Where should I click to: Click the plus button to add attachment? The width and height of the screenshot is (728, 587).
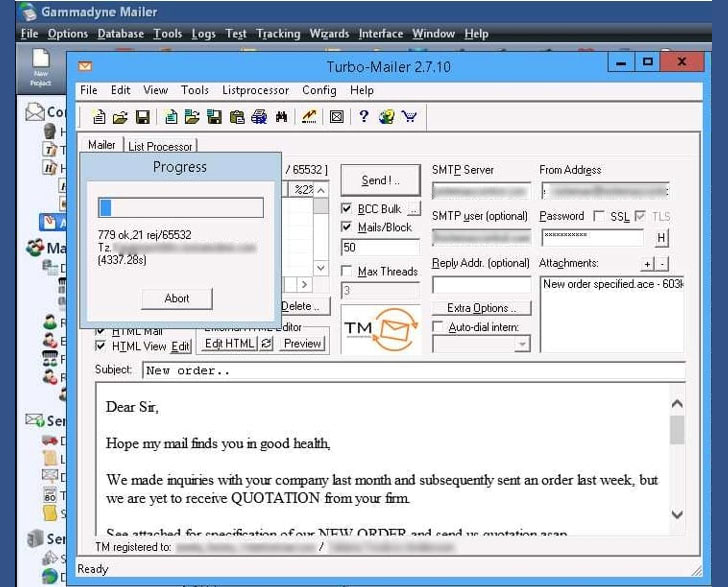[x=647, y=263]
